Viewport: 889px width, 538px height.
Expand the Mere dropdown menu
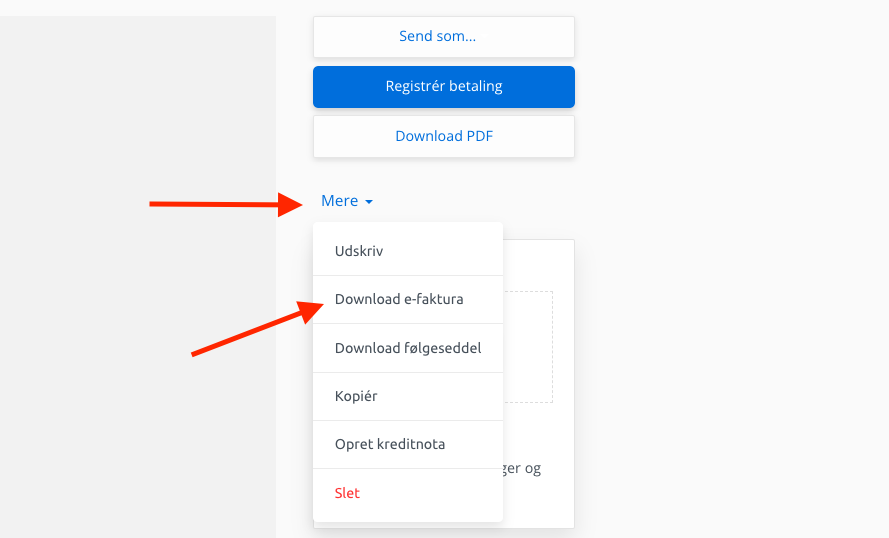coord(346,201)
